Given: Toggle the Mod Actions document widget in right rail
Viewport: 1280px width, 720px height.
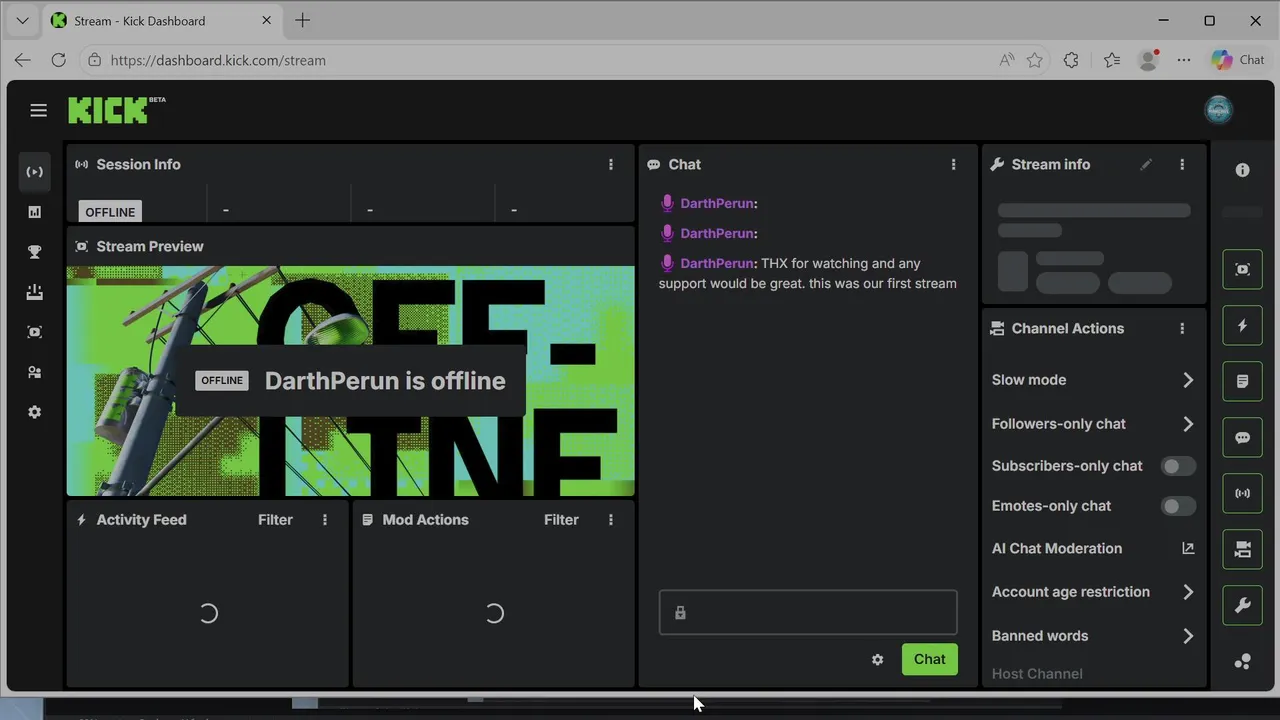Looking at the screenshot, I should (1242, 382).
